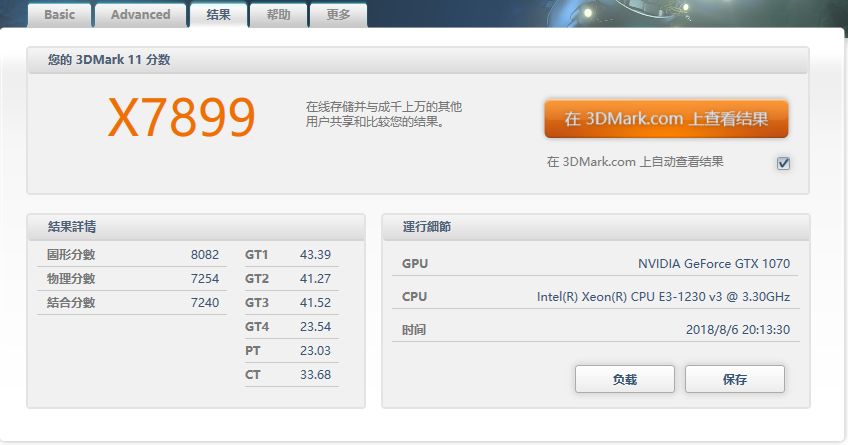This screenshot has width=848, height=445.
Task: Click NVIDIA GeForce GTX 1070 text
Action: 714,263
